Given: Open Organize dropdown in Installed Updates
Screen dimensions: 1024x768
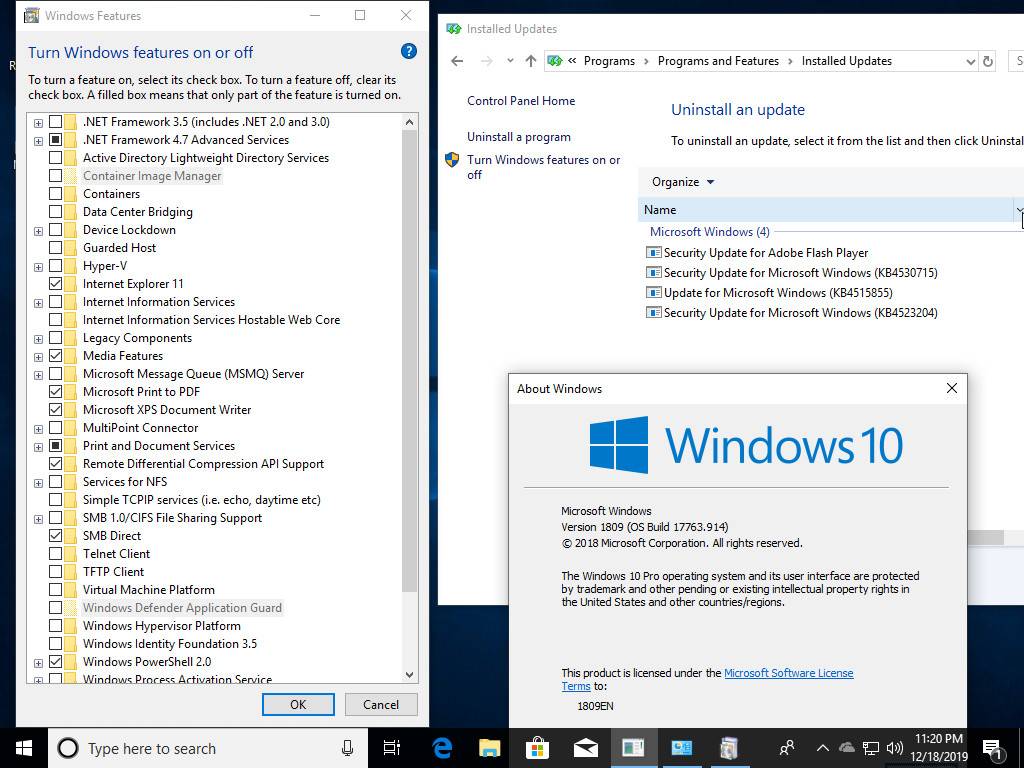Looking at the screenshot, I should [x=682, y=182].
